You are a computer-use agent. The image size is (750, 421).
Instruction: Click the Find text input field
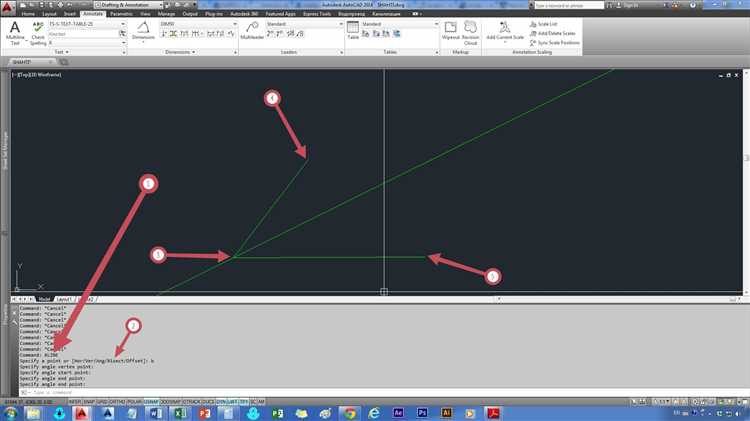pos(83,34)
